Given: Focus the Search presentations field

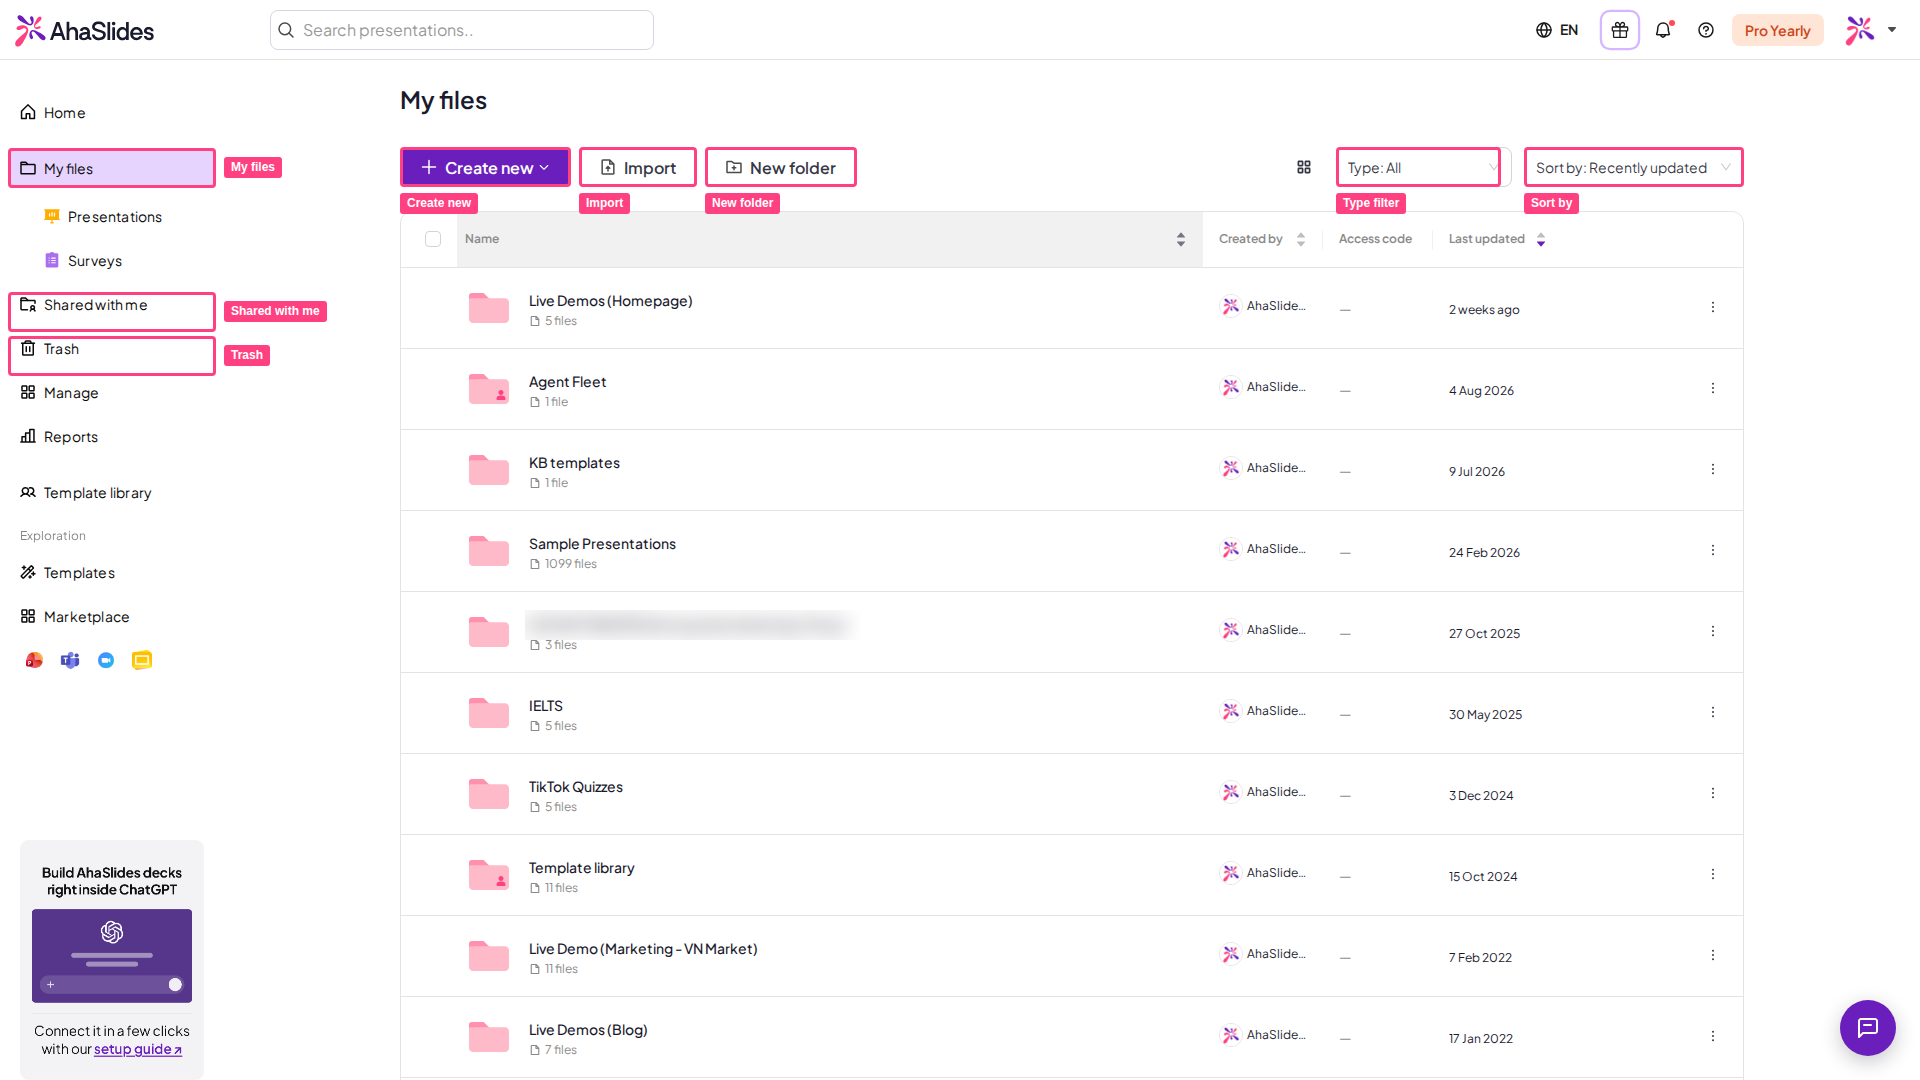Looking at the screenshot, I should point(462,30).
